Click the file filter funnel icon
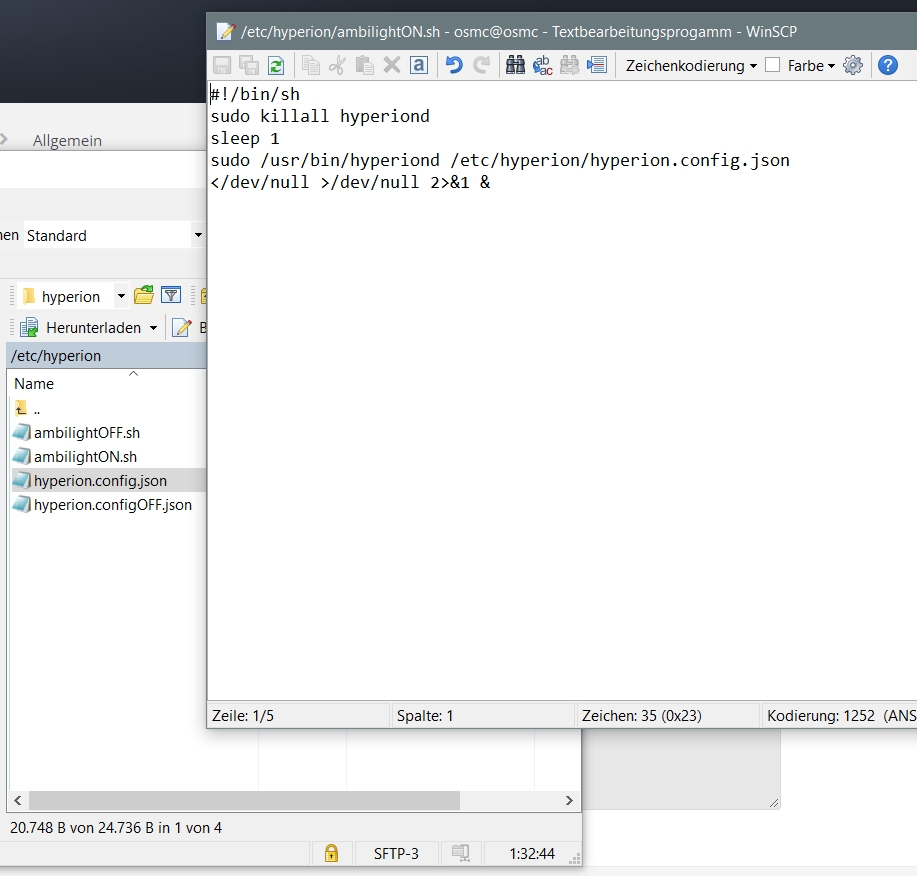This screenshot has height=876, width=917. click(x=171, y=295)
